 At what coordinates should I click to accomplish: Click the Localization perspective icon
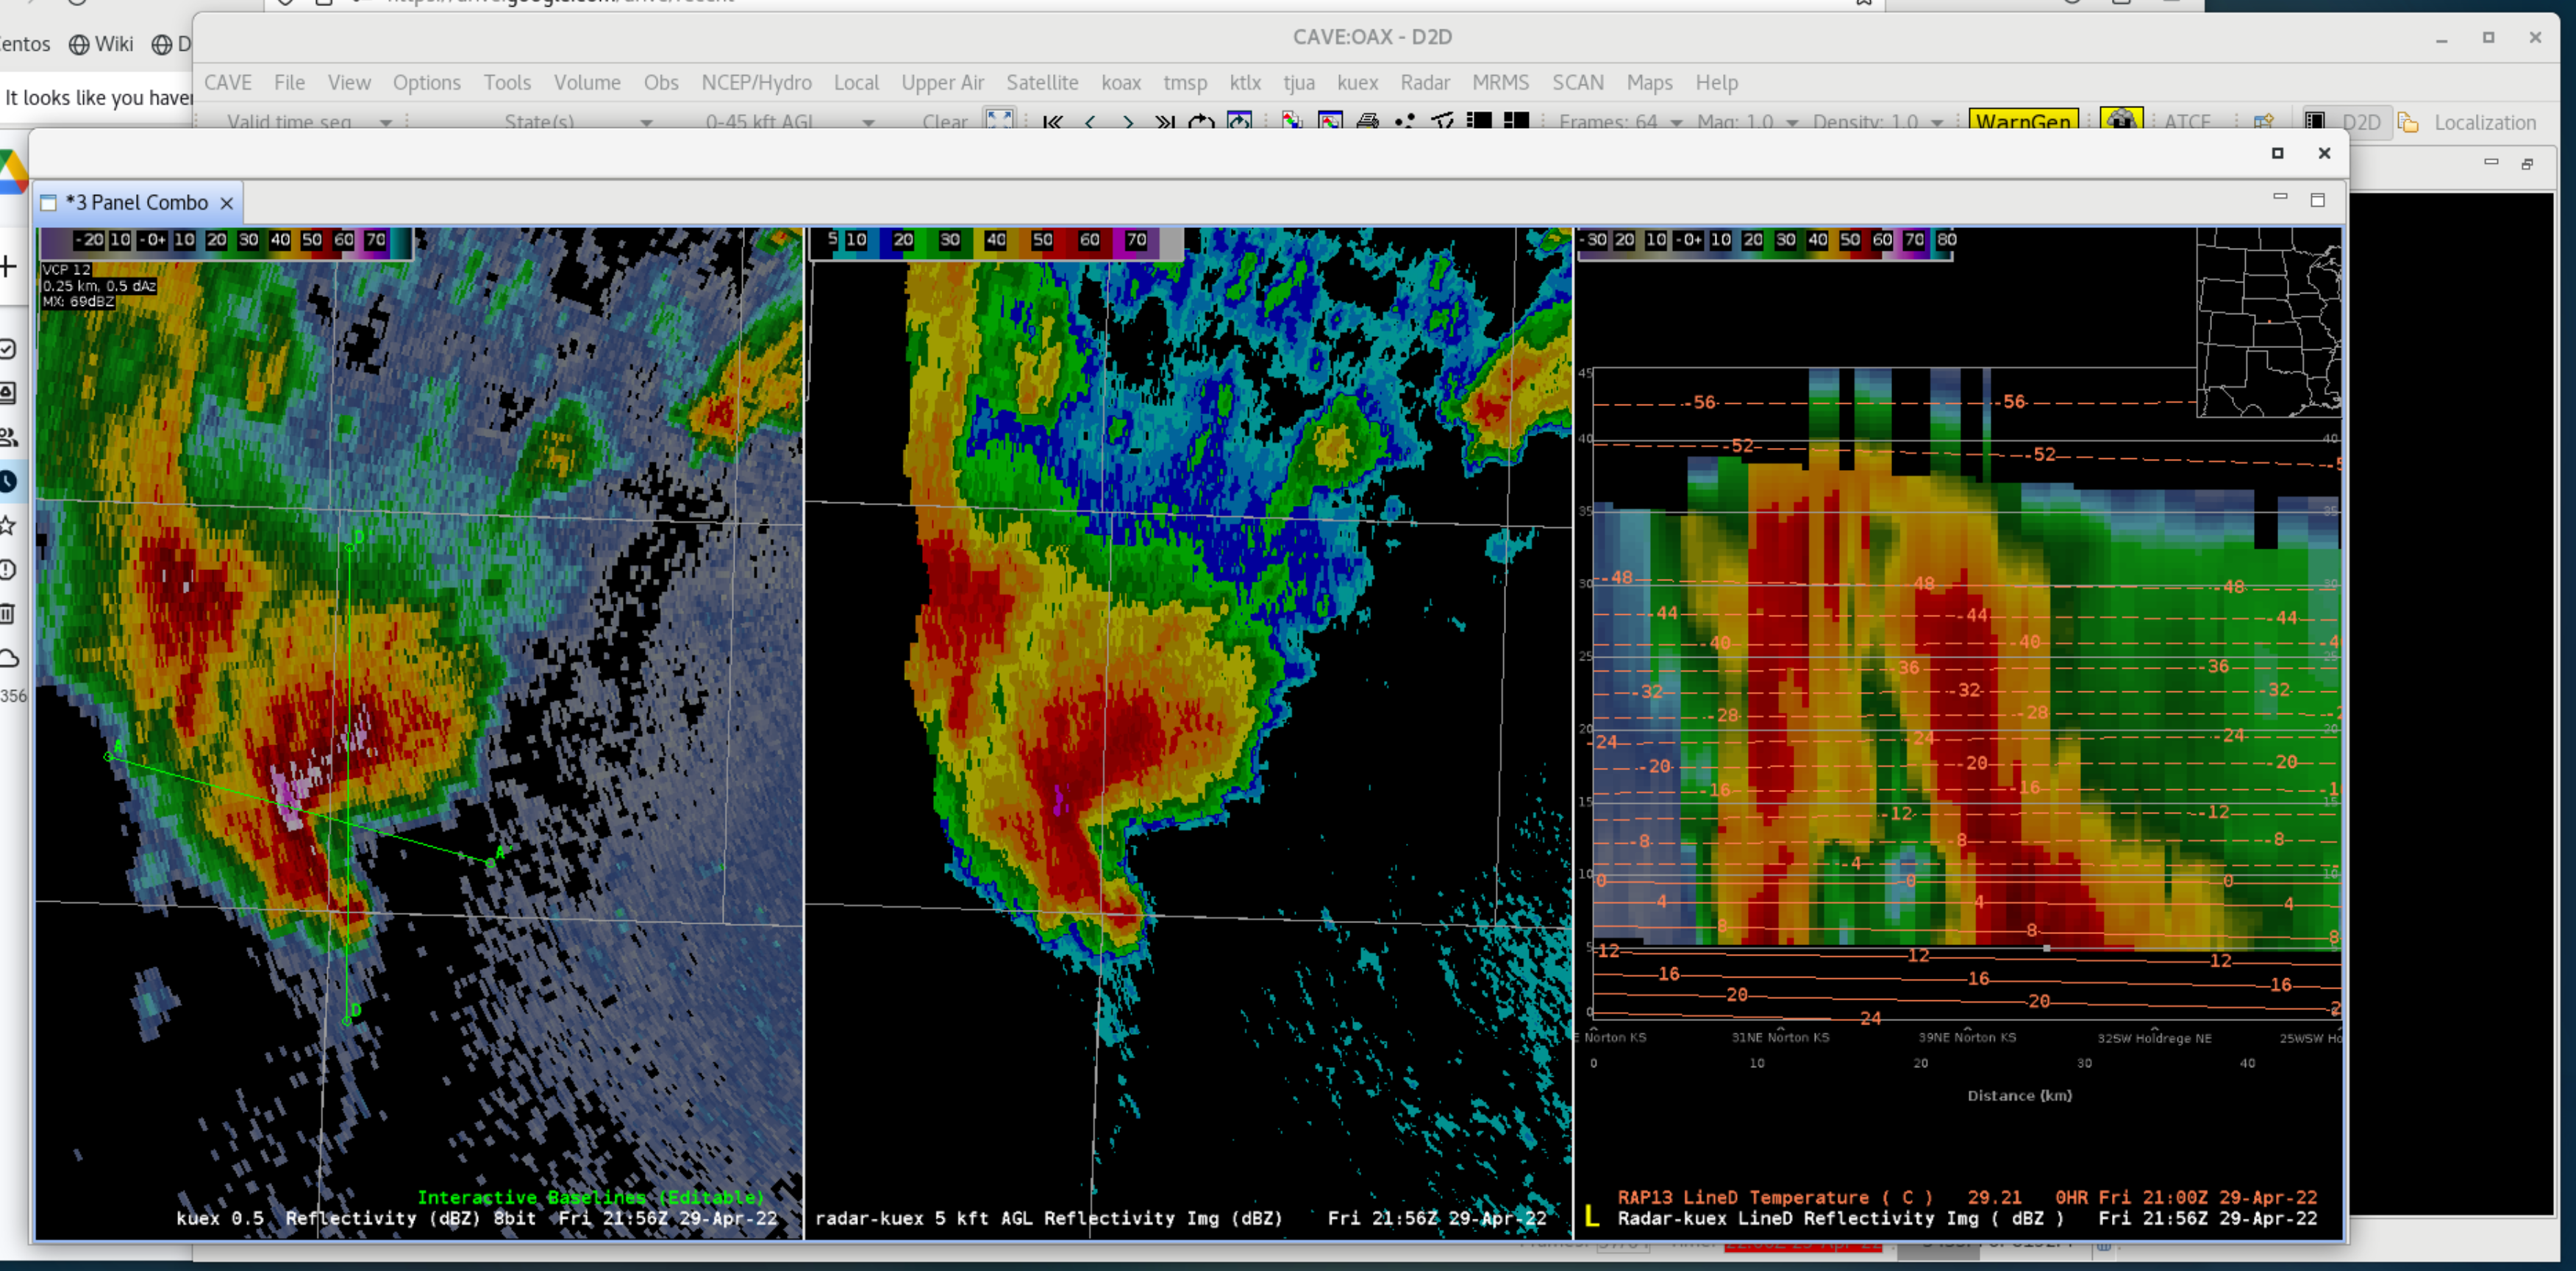coord(2408,122)
